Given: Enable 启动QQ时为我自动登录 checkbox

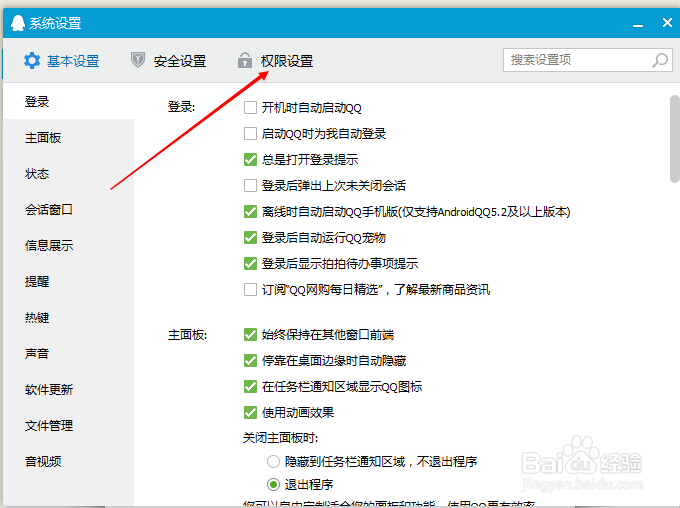Looking at the screenshot, I should click(250, 134).
